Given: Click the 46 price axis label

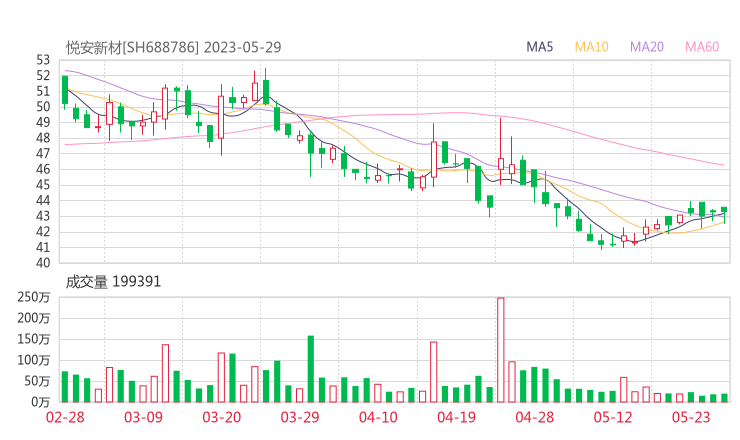Looking at the screenshot, I should 43,169.
